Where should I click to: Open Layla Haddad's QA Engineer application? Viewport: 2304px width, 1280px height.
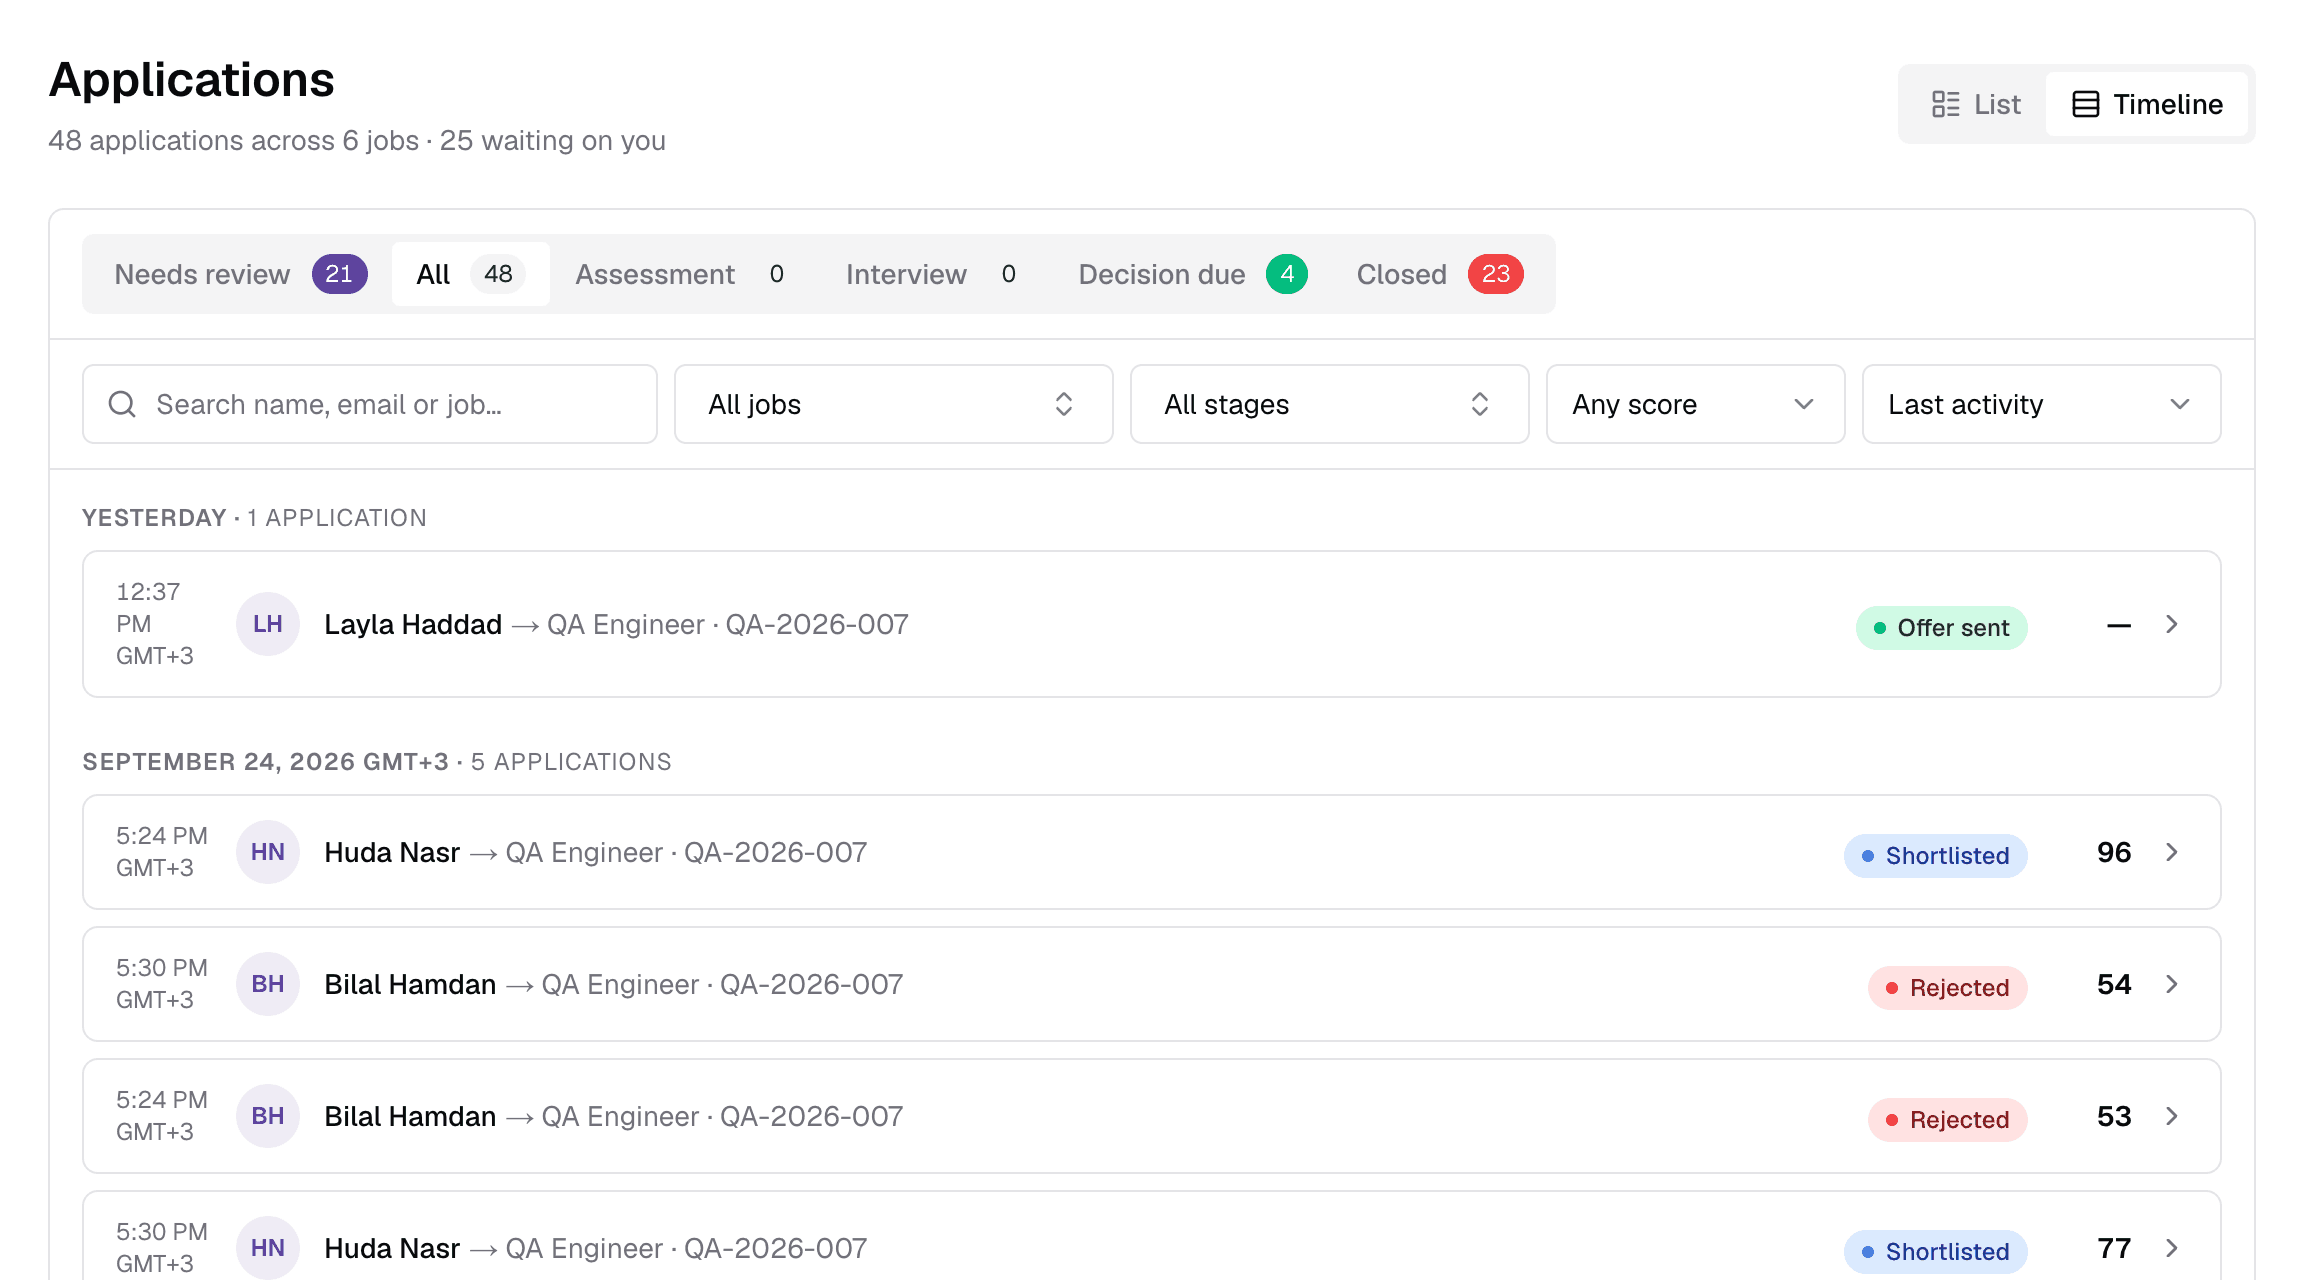1152,624
